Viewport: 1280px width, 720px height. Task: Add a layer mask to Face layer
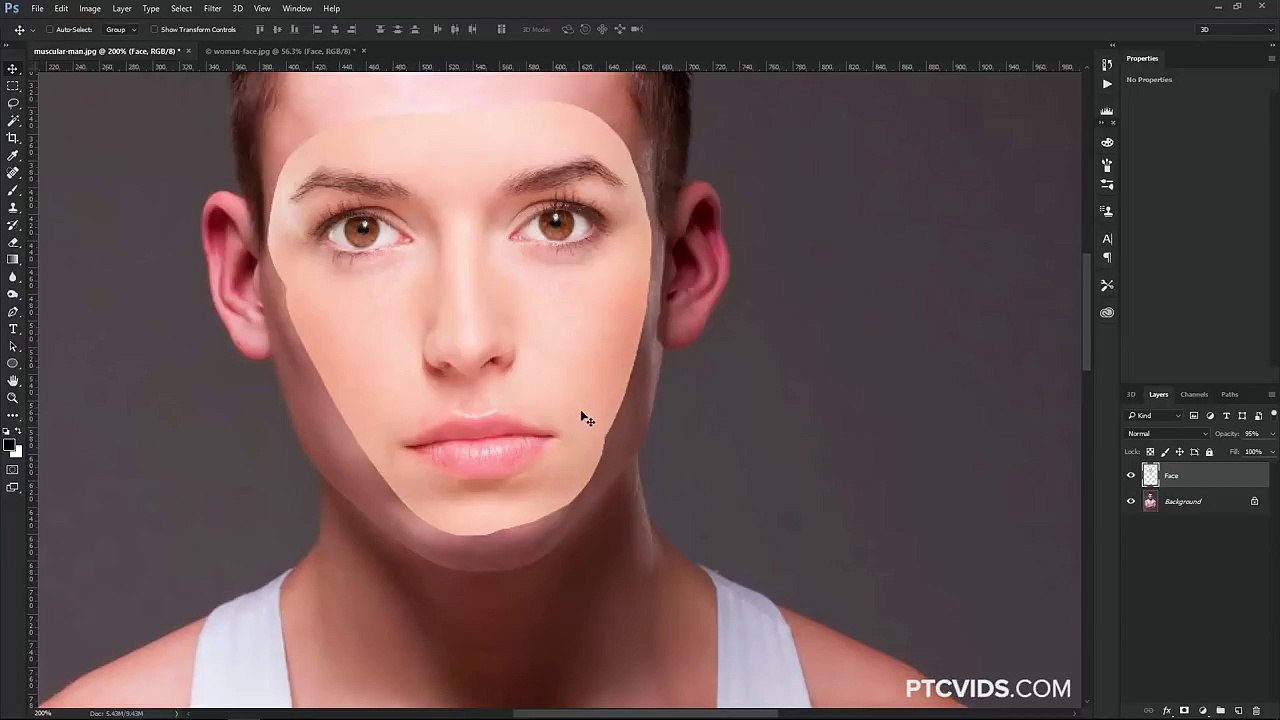click(x=1184, y=711)
